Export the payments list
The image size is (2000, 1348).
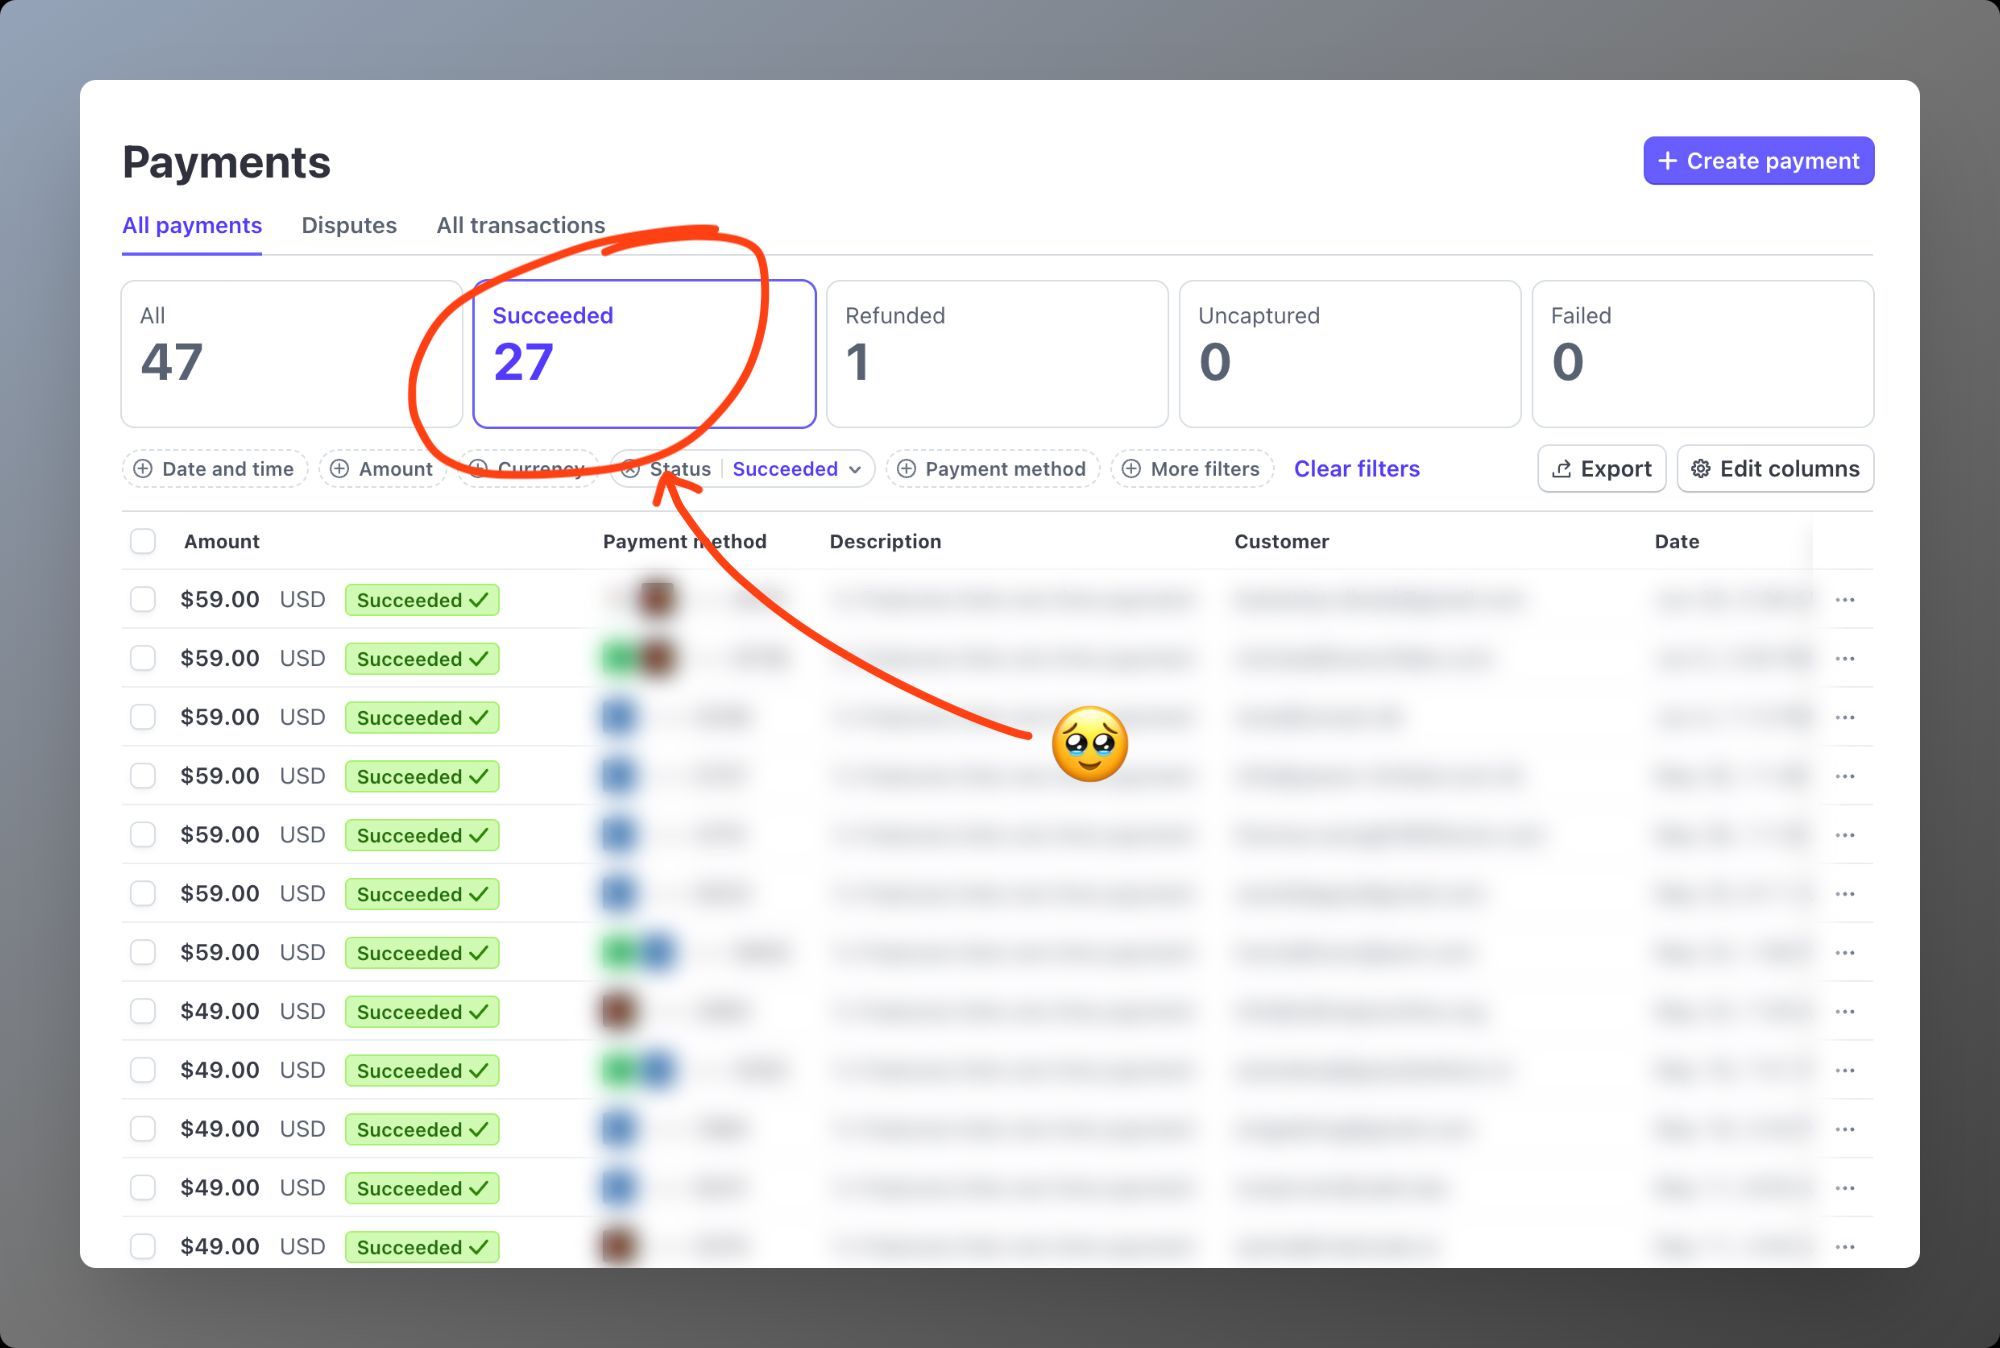tap(1601, 469)
